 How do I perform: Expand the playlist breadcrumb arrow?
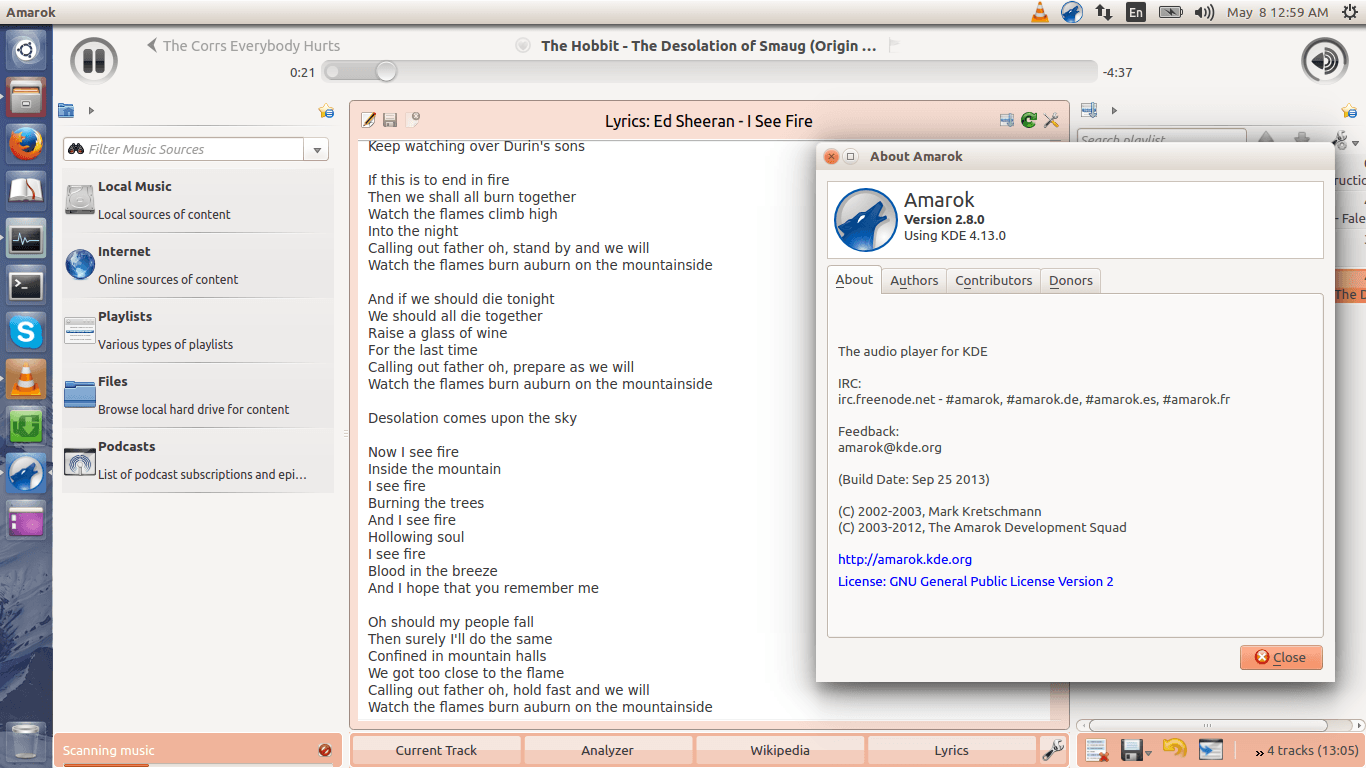(x=1114, y=110)
